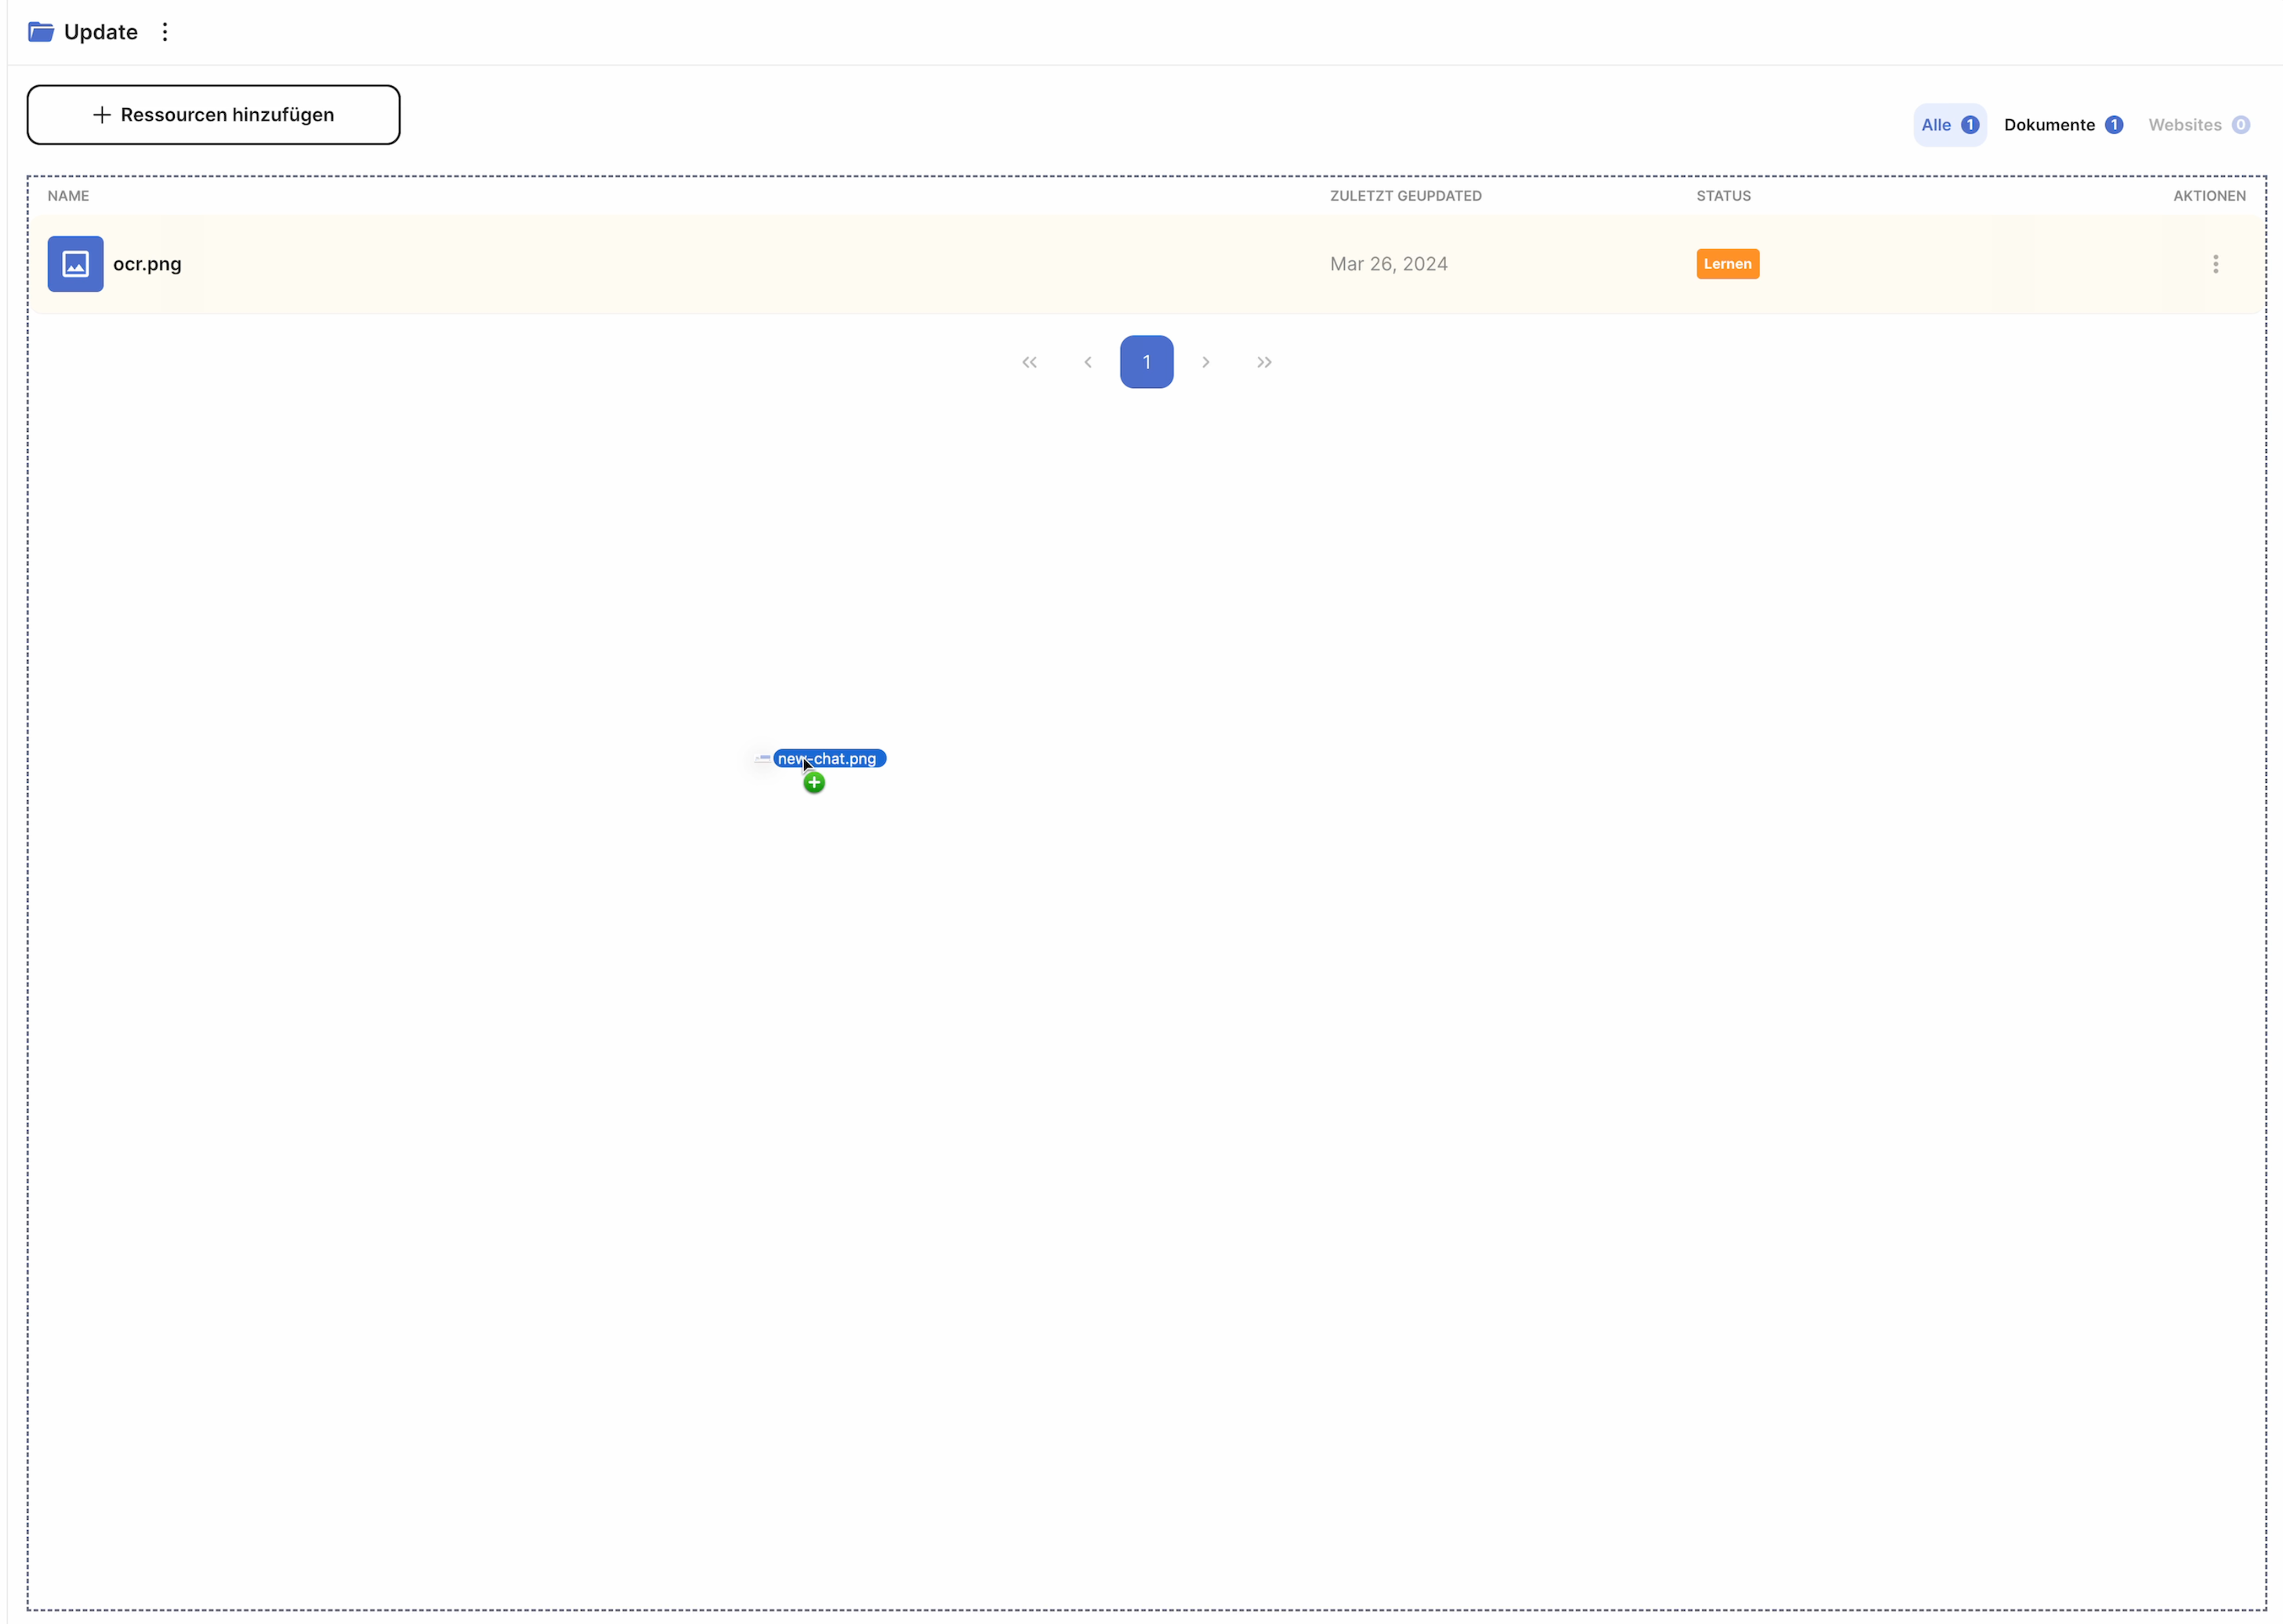Jump to last page double-chevron
Viewport: 2283px width, 1624px height.
pyautogui.click(x=1264, y=362)
